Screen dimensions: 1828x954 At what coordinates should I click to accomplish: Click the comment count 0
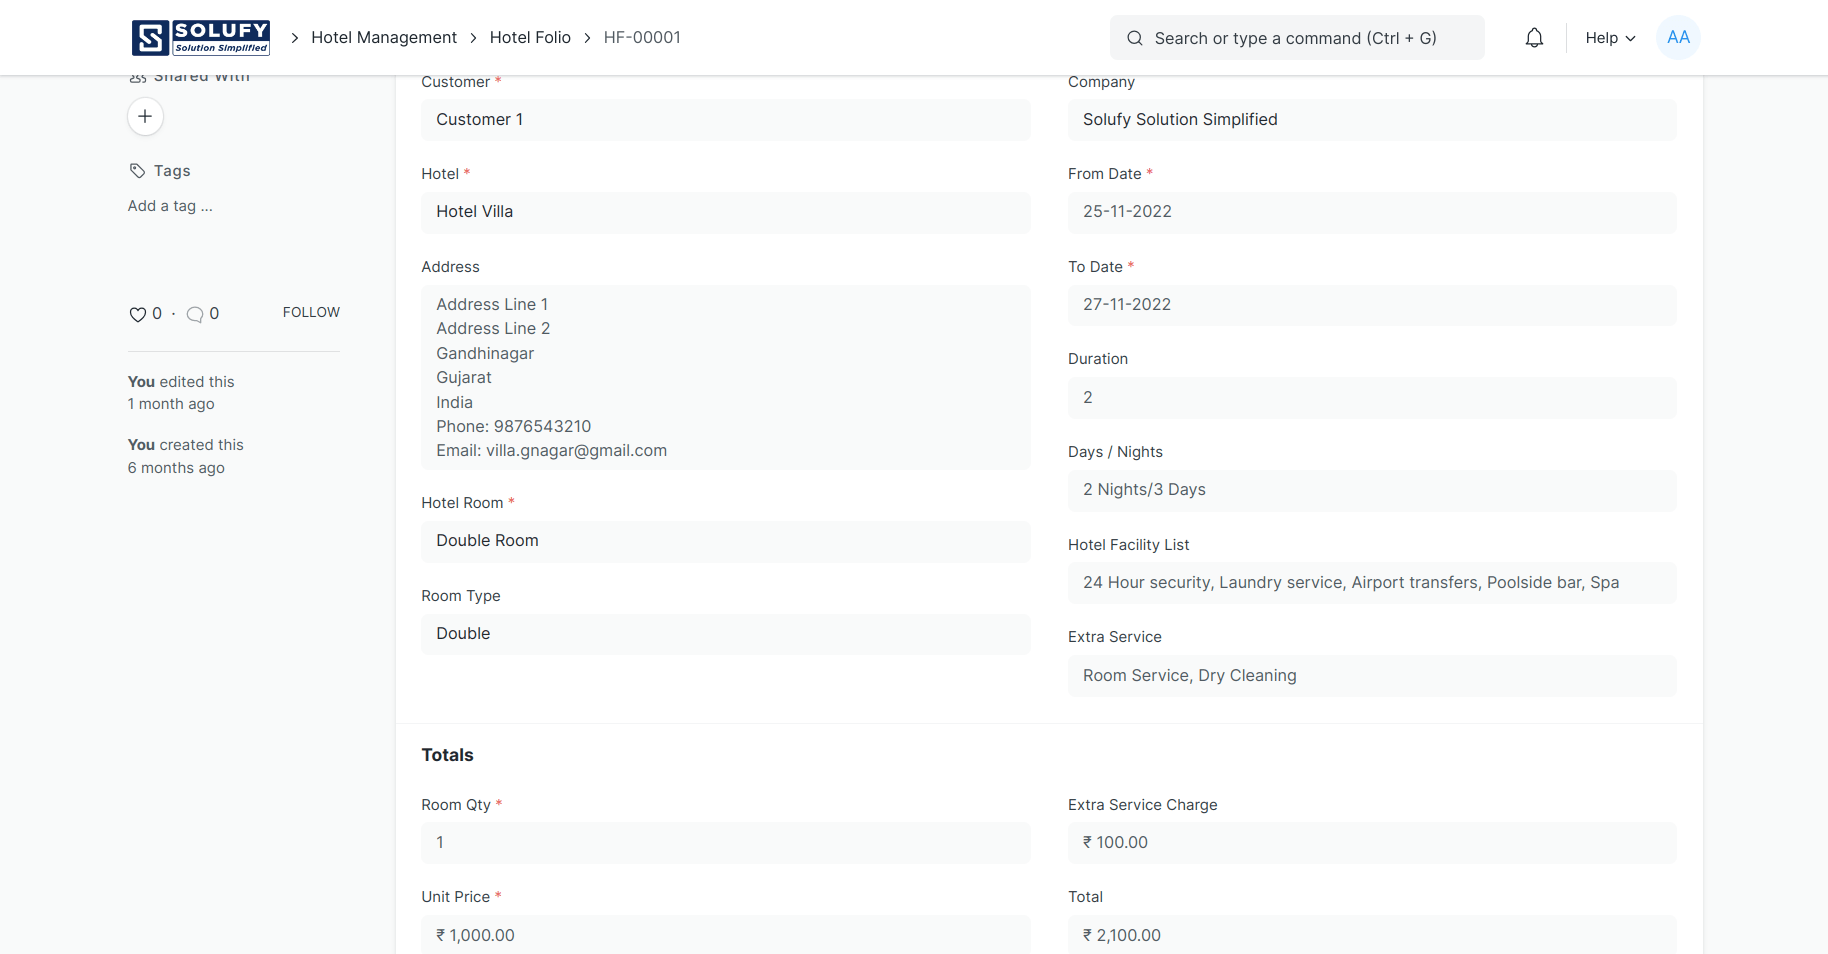(214, 314)
